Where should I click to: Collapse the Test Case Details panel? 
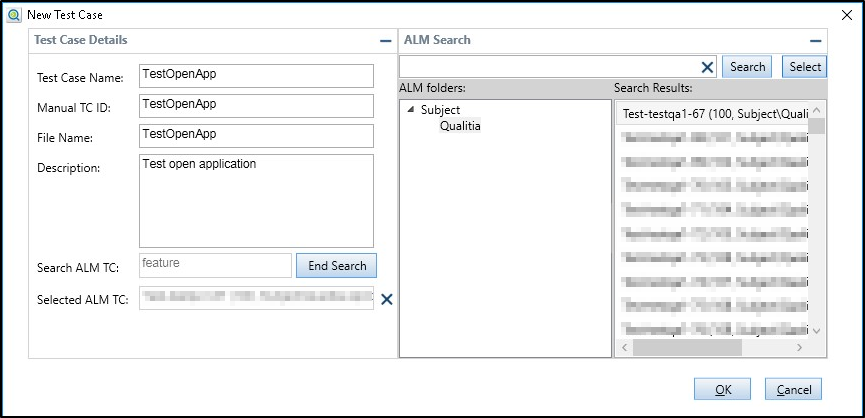click(x=385, y=41)
